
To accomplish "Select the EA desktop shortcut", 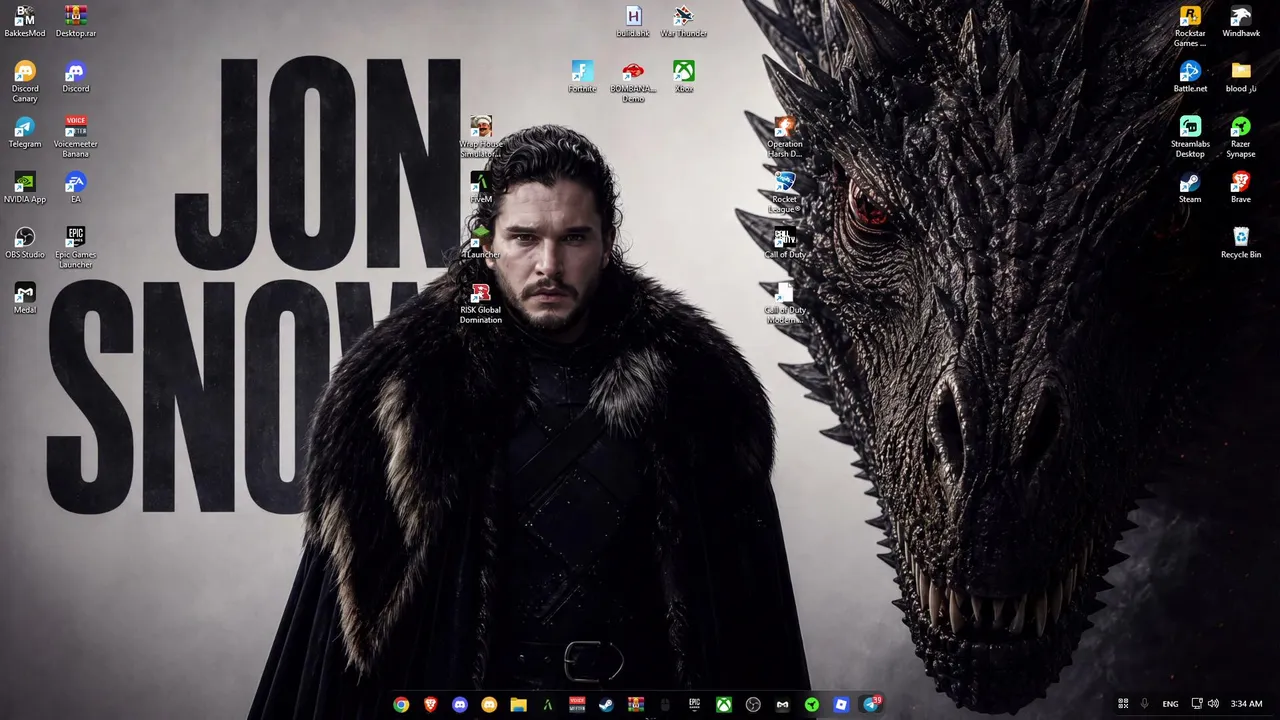I will click(x=76, y=188).
